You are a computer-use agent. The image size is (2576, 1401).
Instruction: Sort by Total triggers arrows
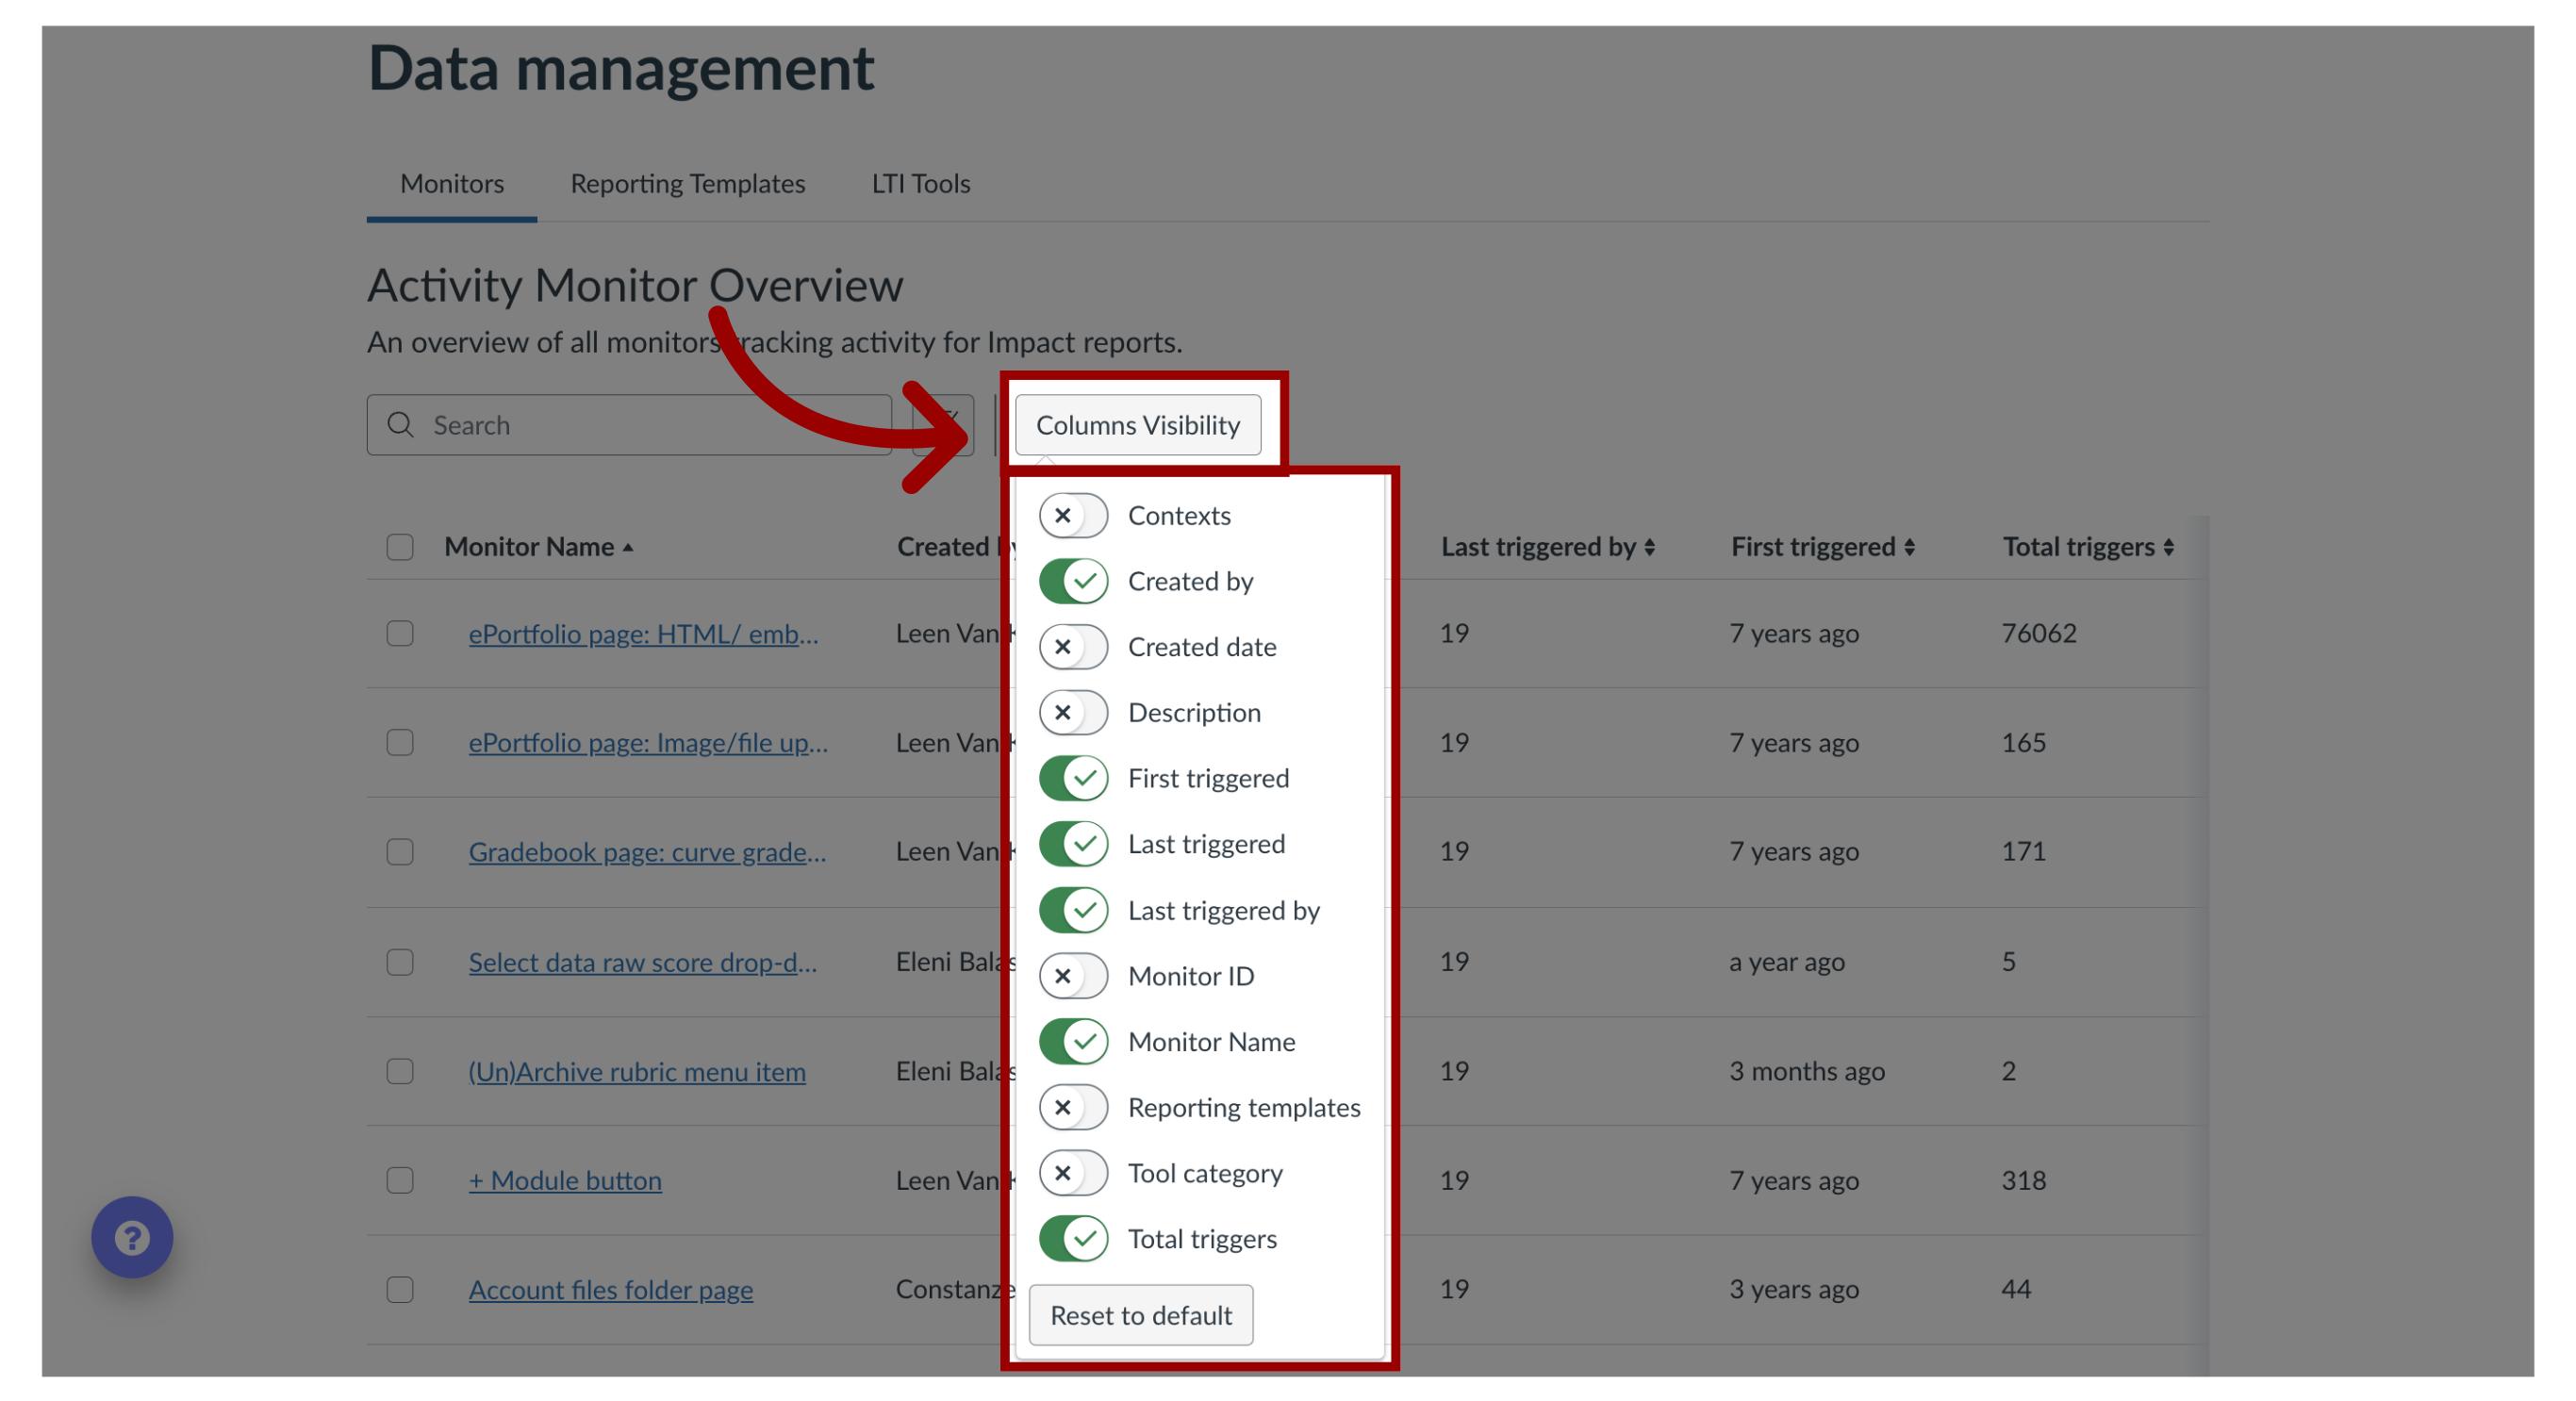pos(2168,547)
